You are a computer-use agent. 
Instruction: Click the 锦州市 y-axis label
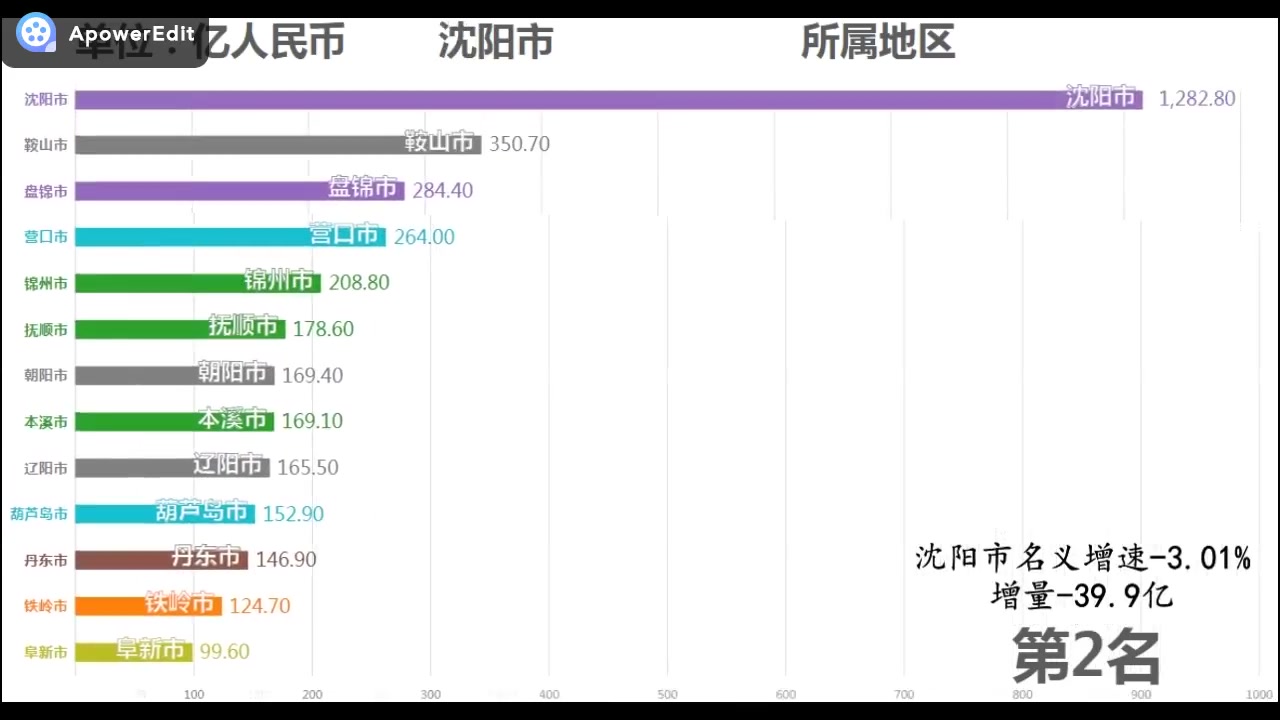[x=46, y=284]
